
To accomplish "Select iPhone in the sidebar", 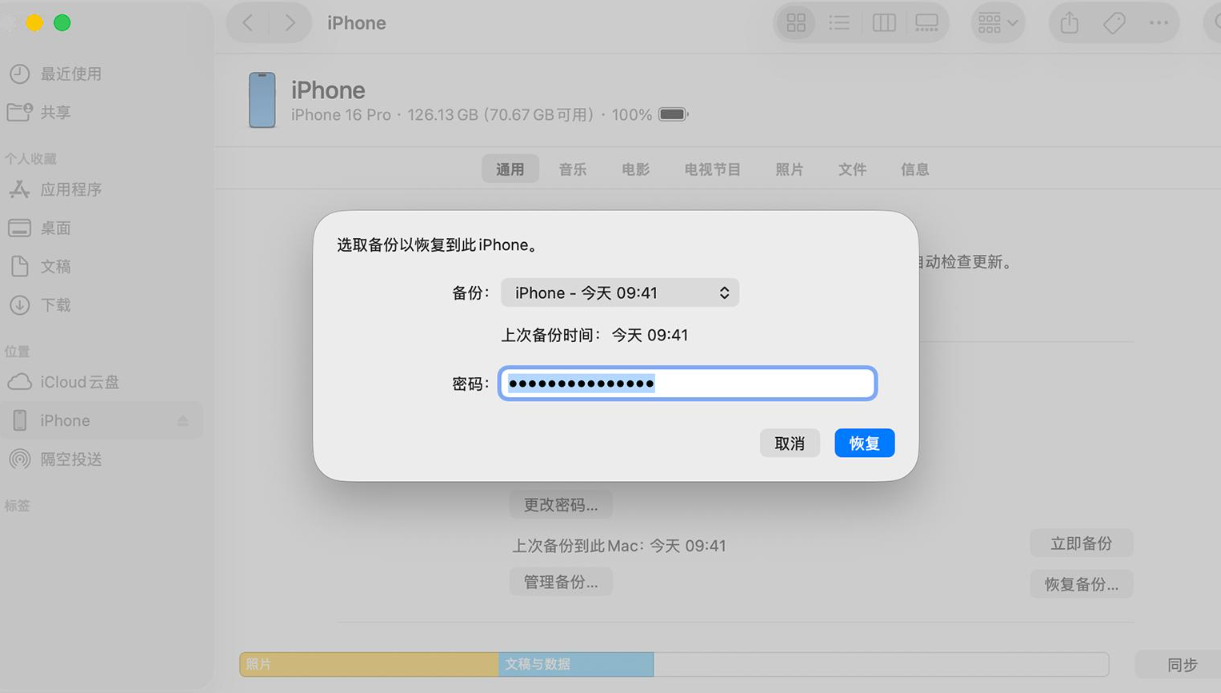I will coord(100,421).
